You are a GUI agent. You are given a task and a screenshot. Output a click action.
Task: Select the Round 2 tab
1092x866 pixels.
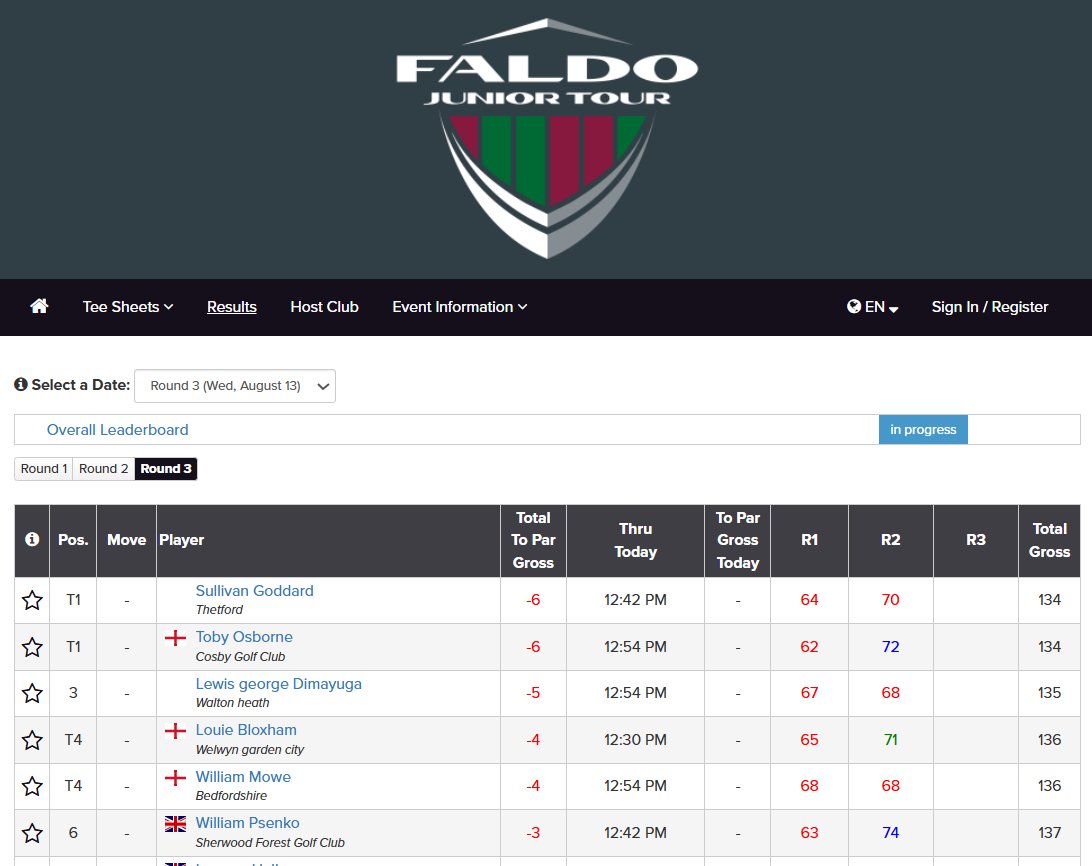click(x=103, y=468)
